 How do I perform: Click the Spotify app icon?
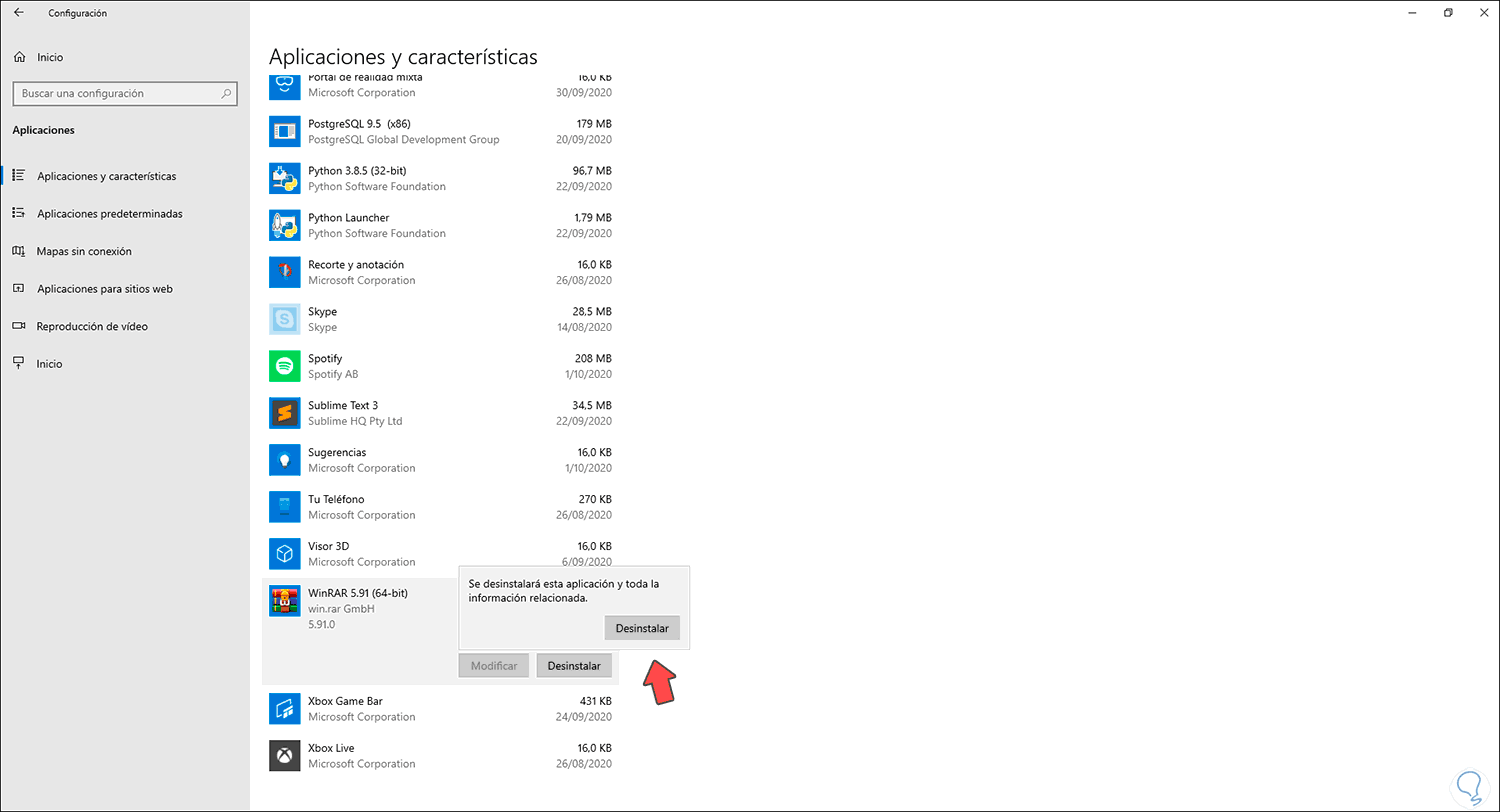[x=285, y=366]
